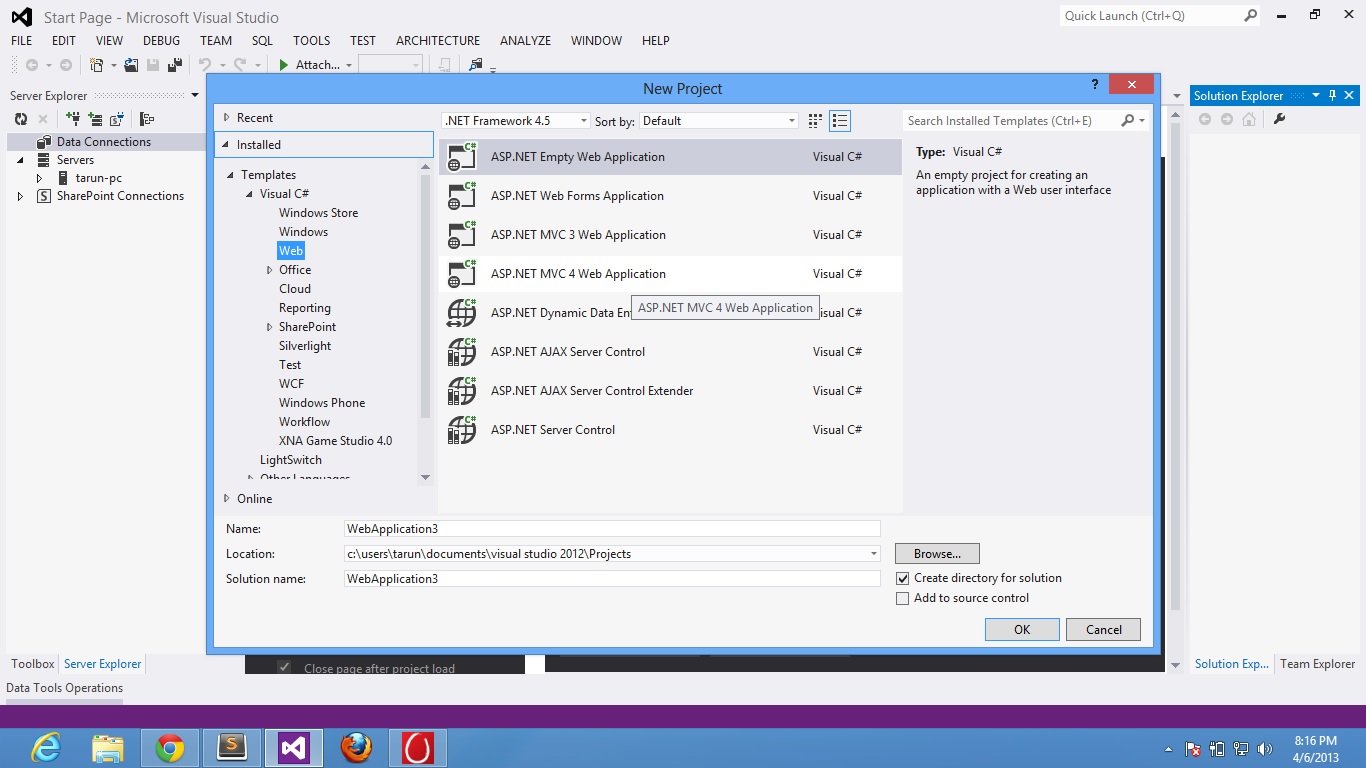This screenshot has width=1366, height=768.
Task: Select the LightSwitch template category
Action: pyautogui.click(x=291, y=460)
